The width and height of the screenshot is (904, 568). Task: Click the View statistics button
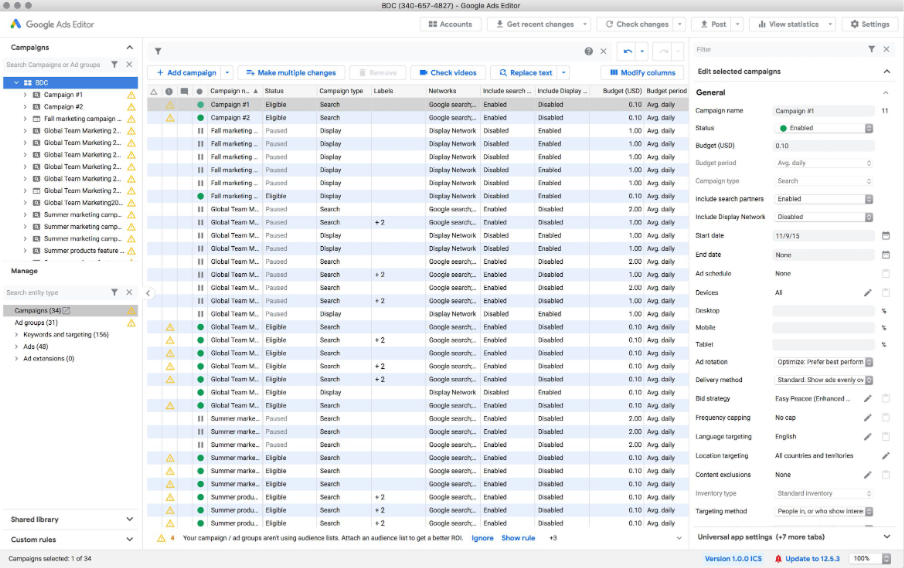tap(788, 24)
